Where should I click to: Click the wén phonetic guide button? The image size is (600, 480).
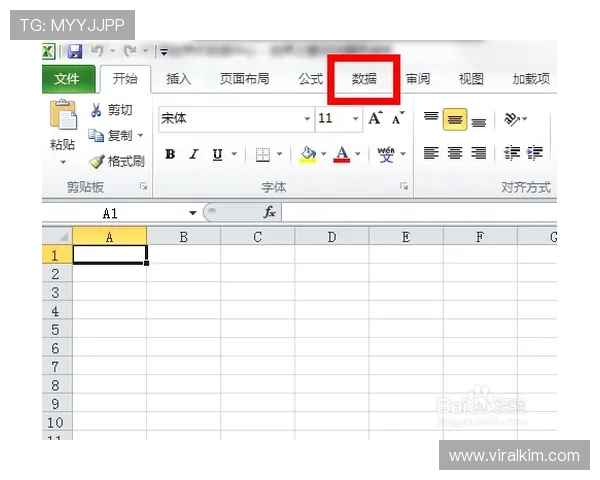(x=386, y=154)
